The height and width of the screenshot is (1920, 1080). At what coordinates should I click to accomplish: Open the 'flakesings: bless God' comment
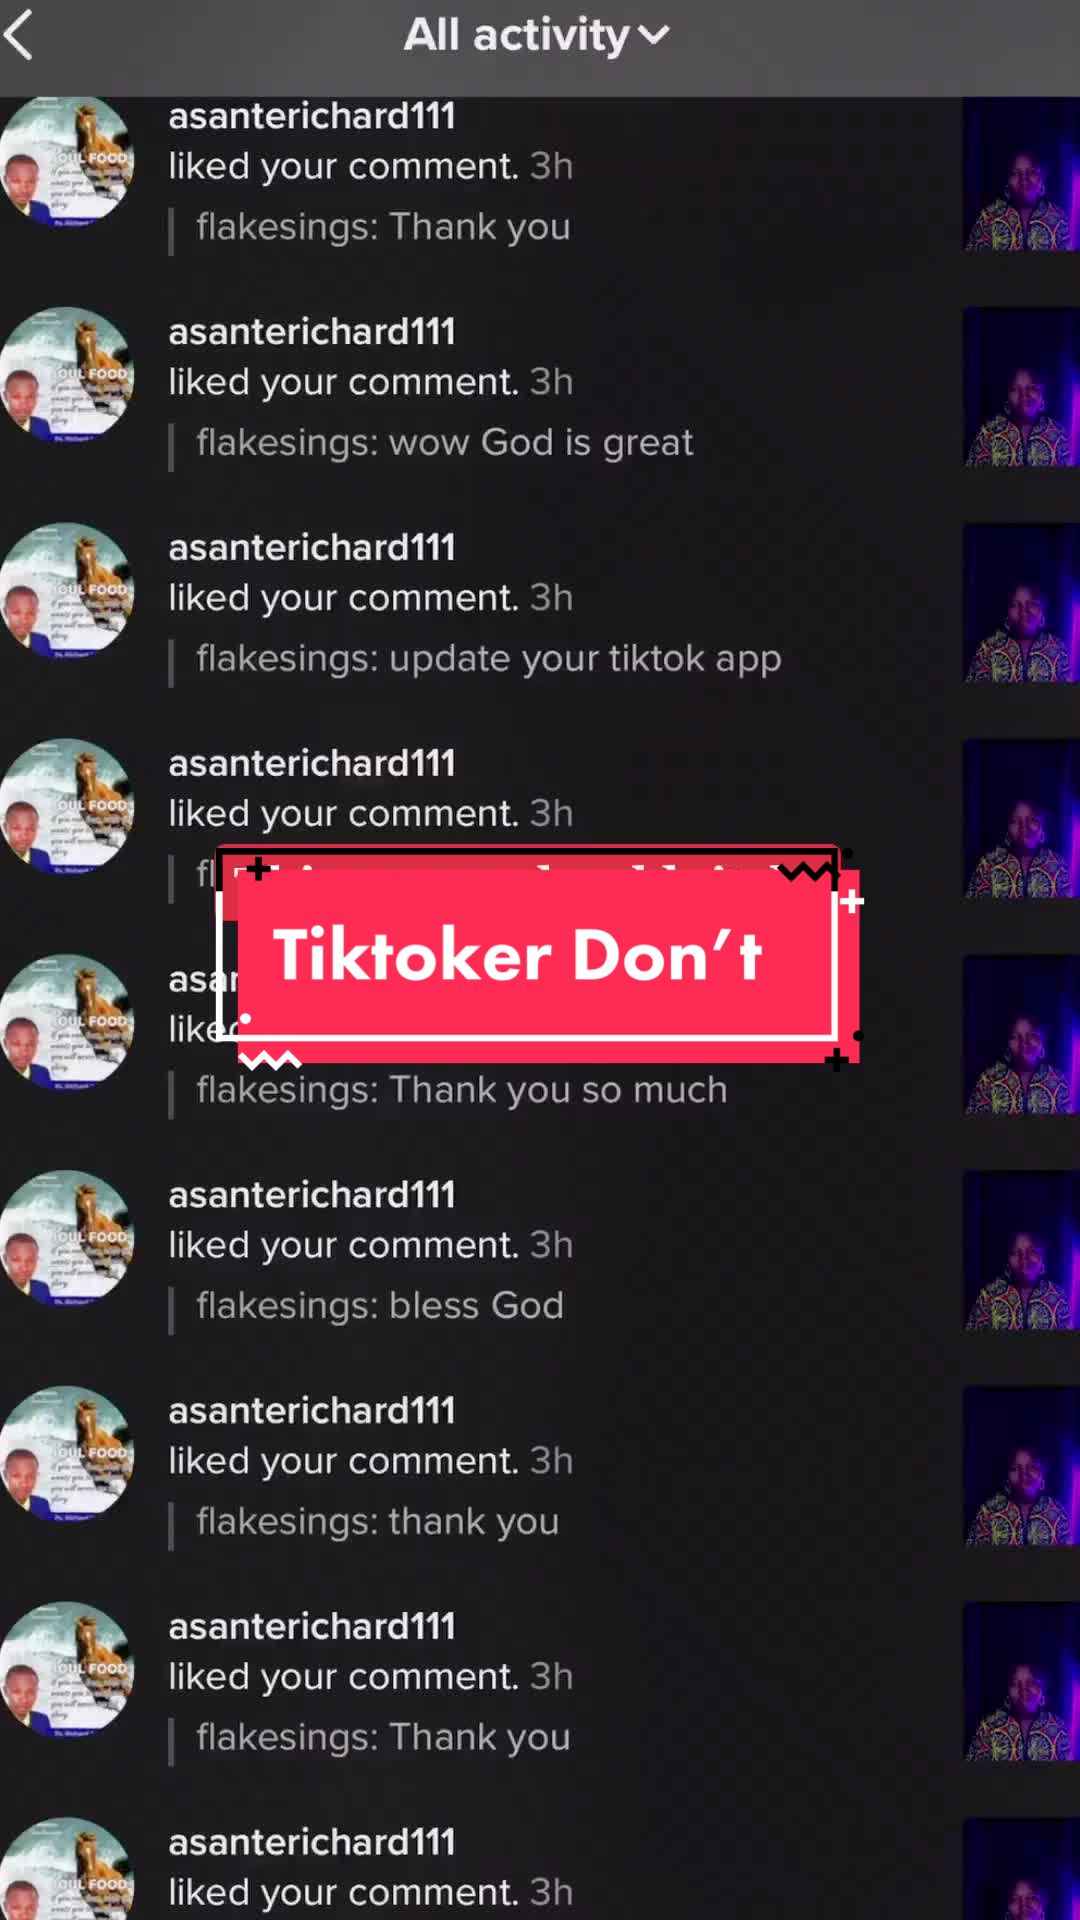(x=380, y=1306)
